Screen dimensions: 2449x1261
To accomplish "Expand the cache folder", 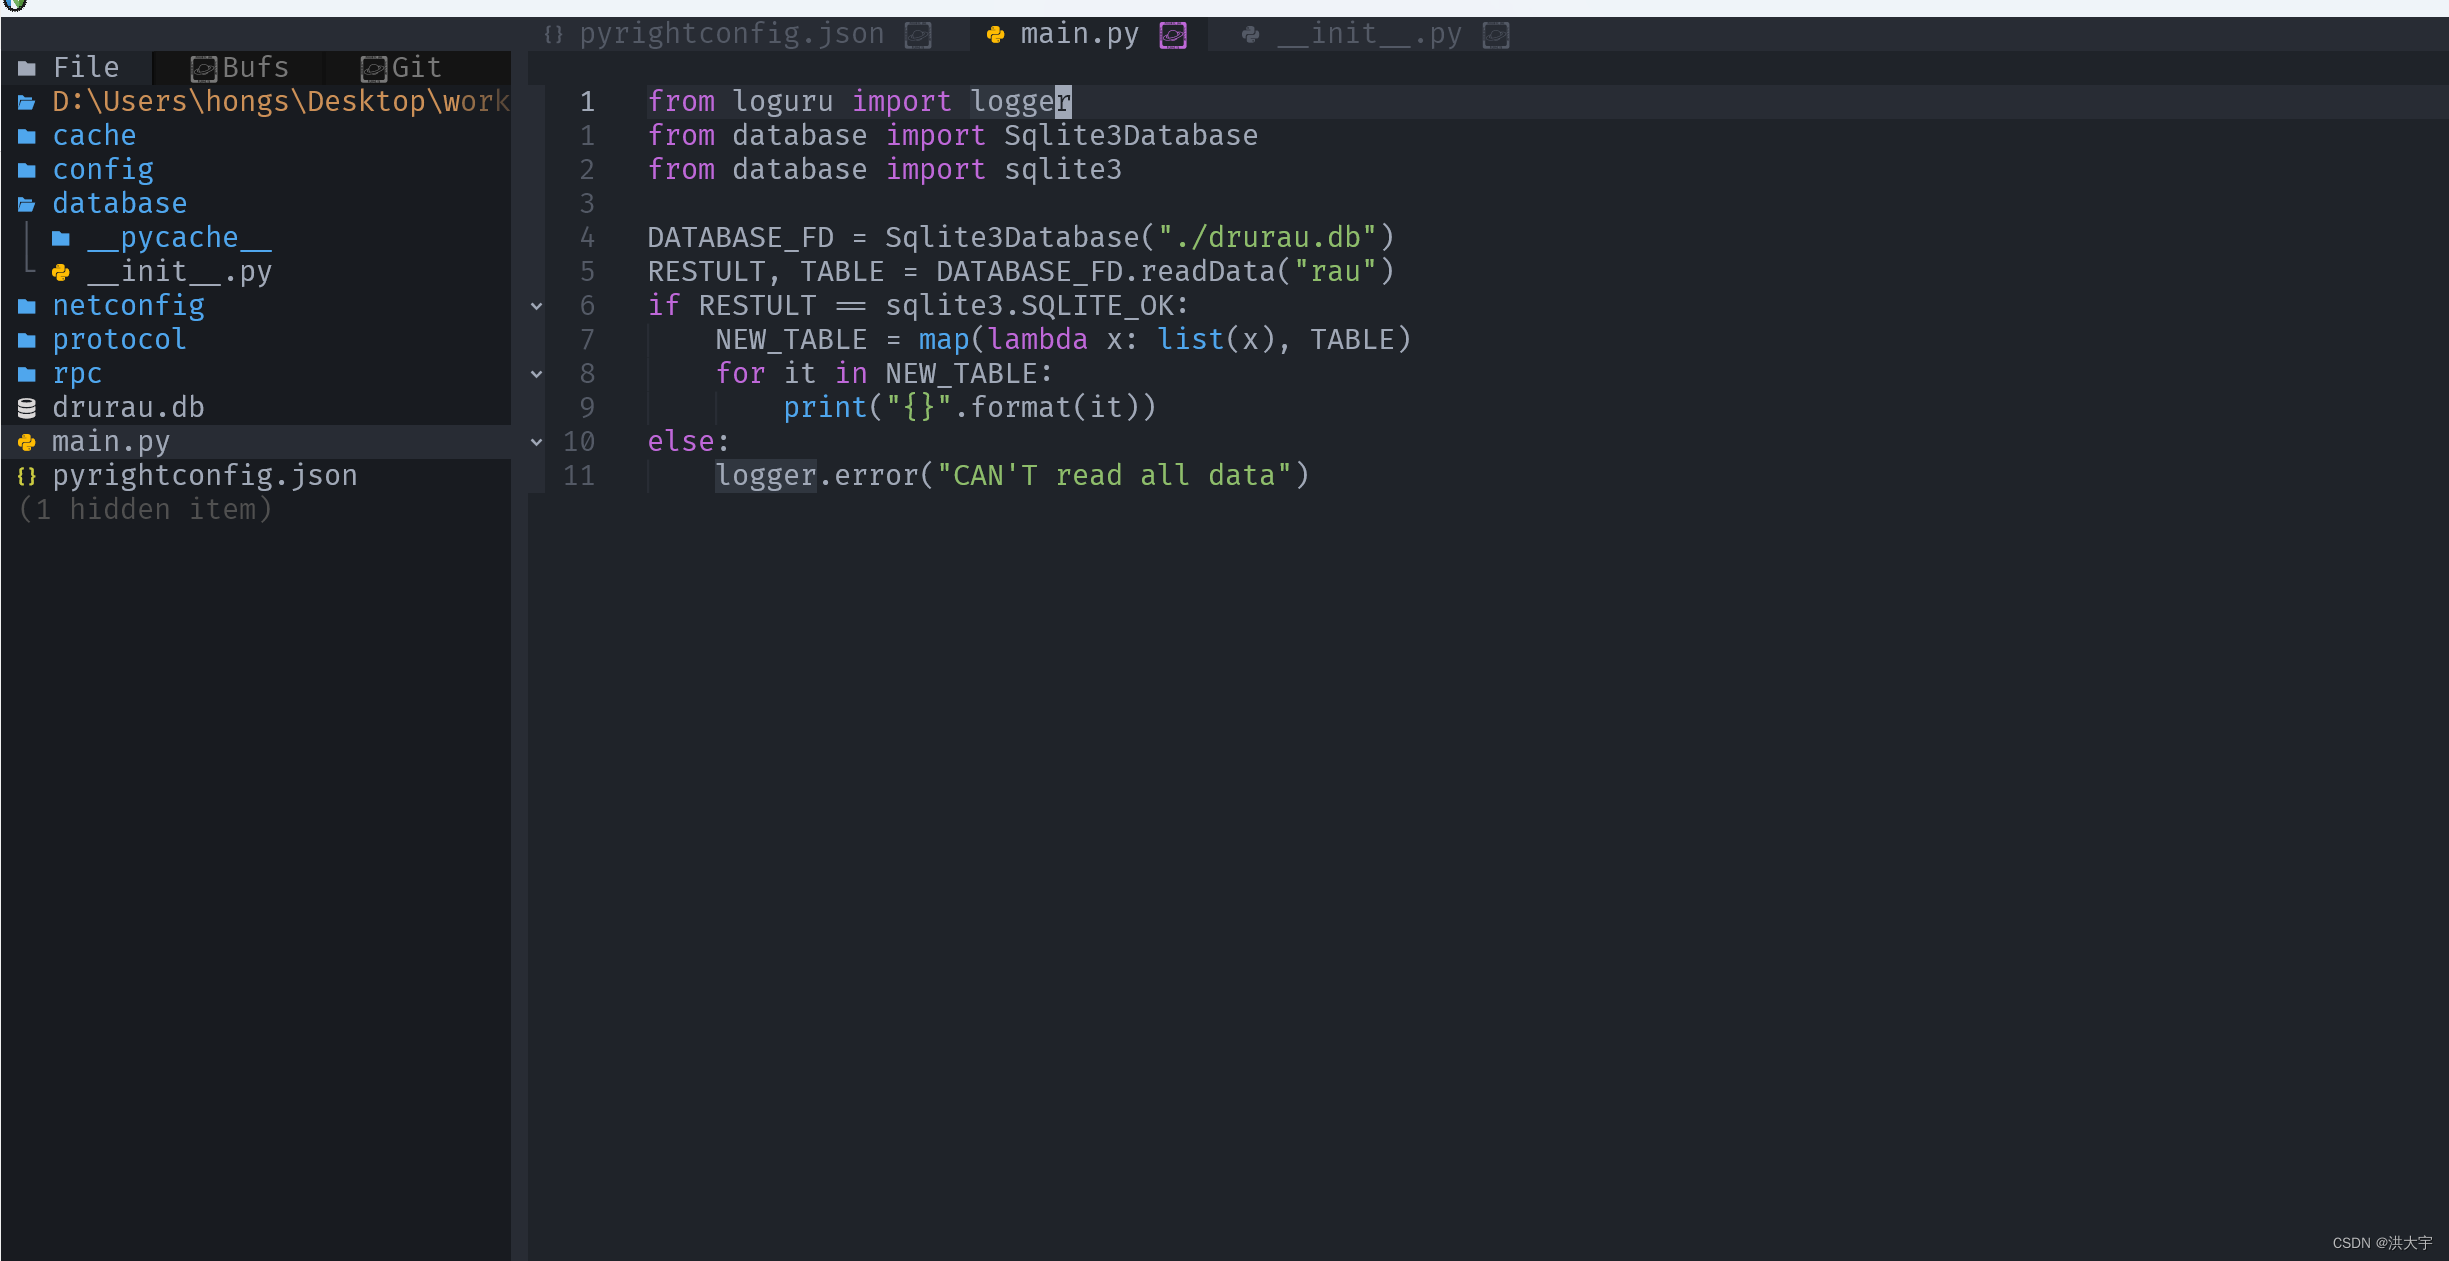I will (256, 135).
